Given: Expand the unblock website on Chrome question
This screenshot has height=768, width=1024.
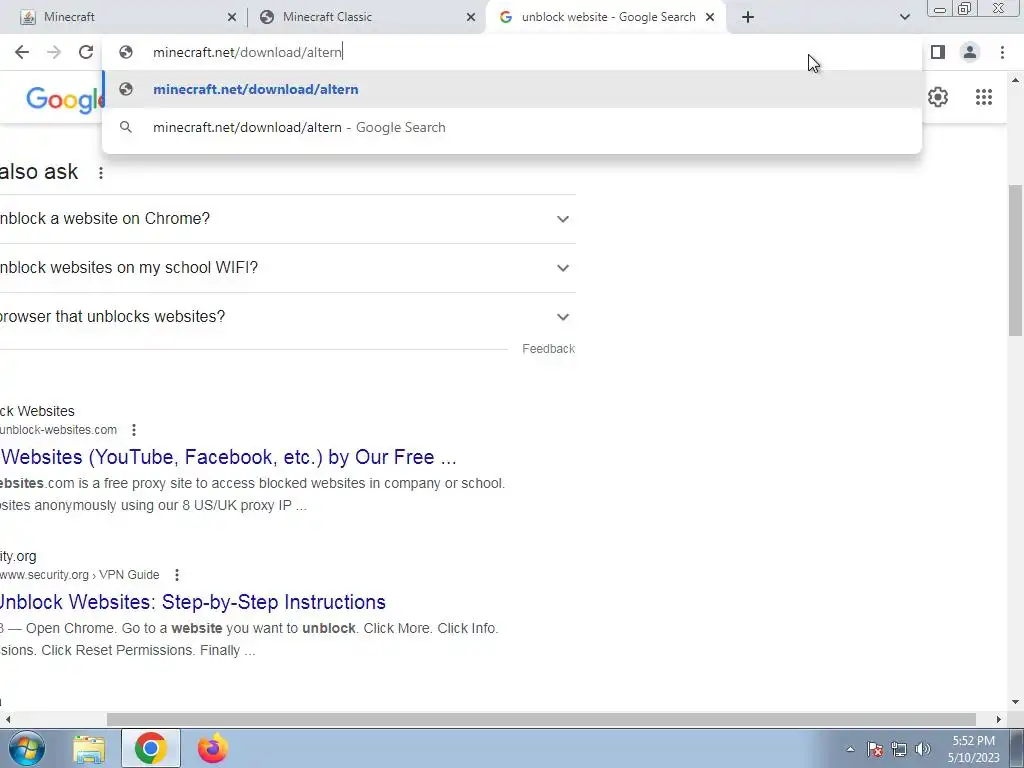Looking at the screenshot, I should (x=287, y=219).
